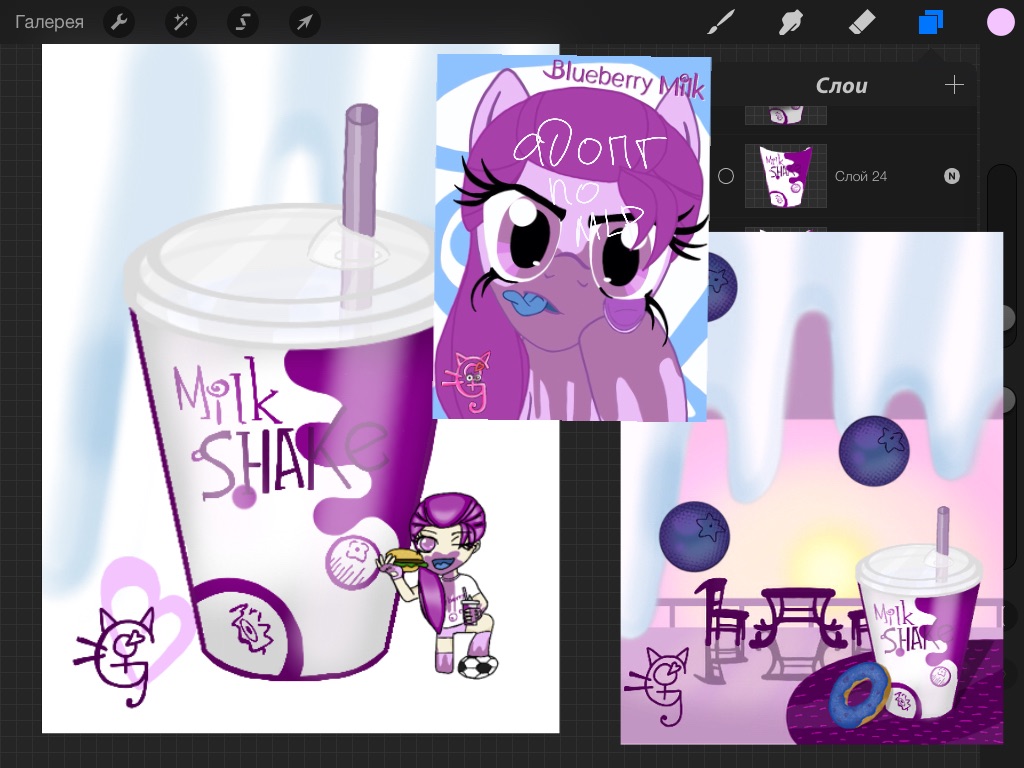This screenshot has width=1024, height=768.
Task: Click the Слои panel title
Action: (x=841, y=86)
